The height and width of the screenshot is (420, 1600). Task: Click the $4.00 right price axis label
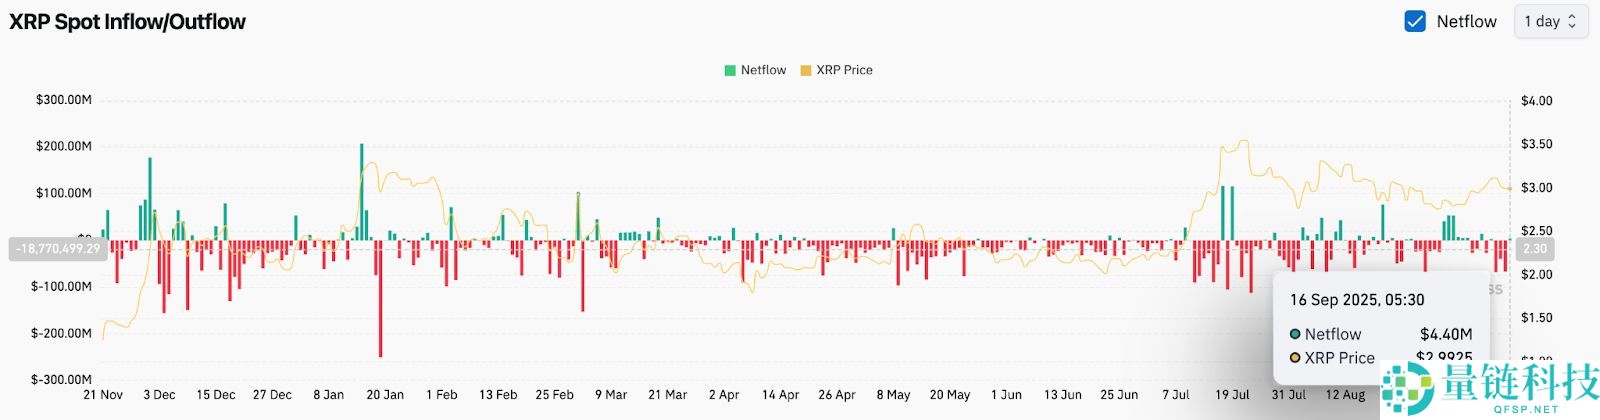click(1536, 100)
